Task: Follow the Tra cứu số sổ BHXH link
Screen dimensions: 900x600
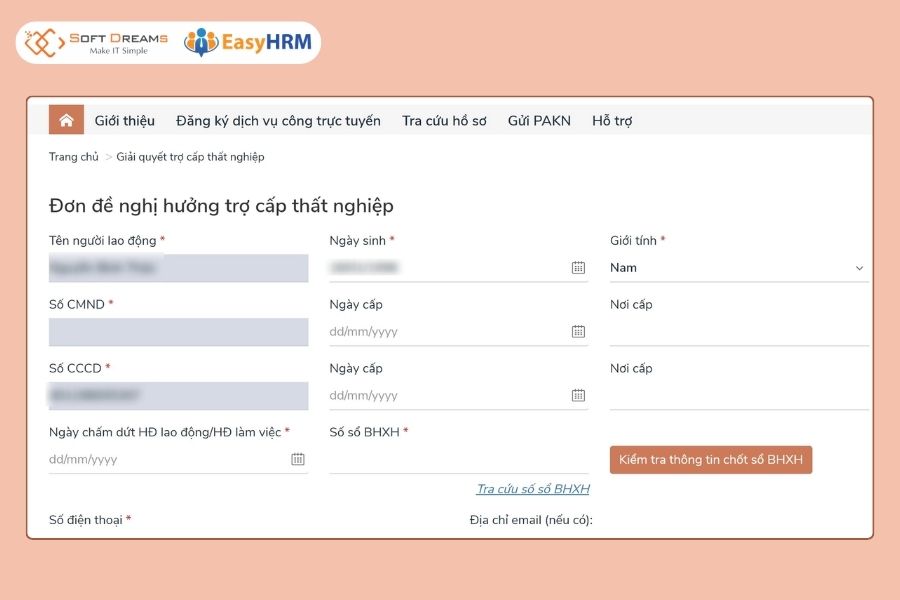Action: coord(533,489)
